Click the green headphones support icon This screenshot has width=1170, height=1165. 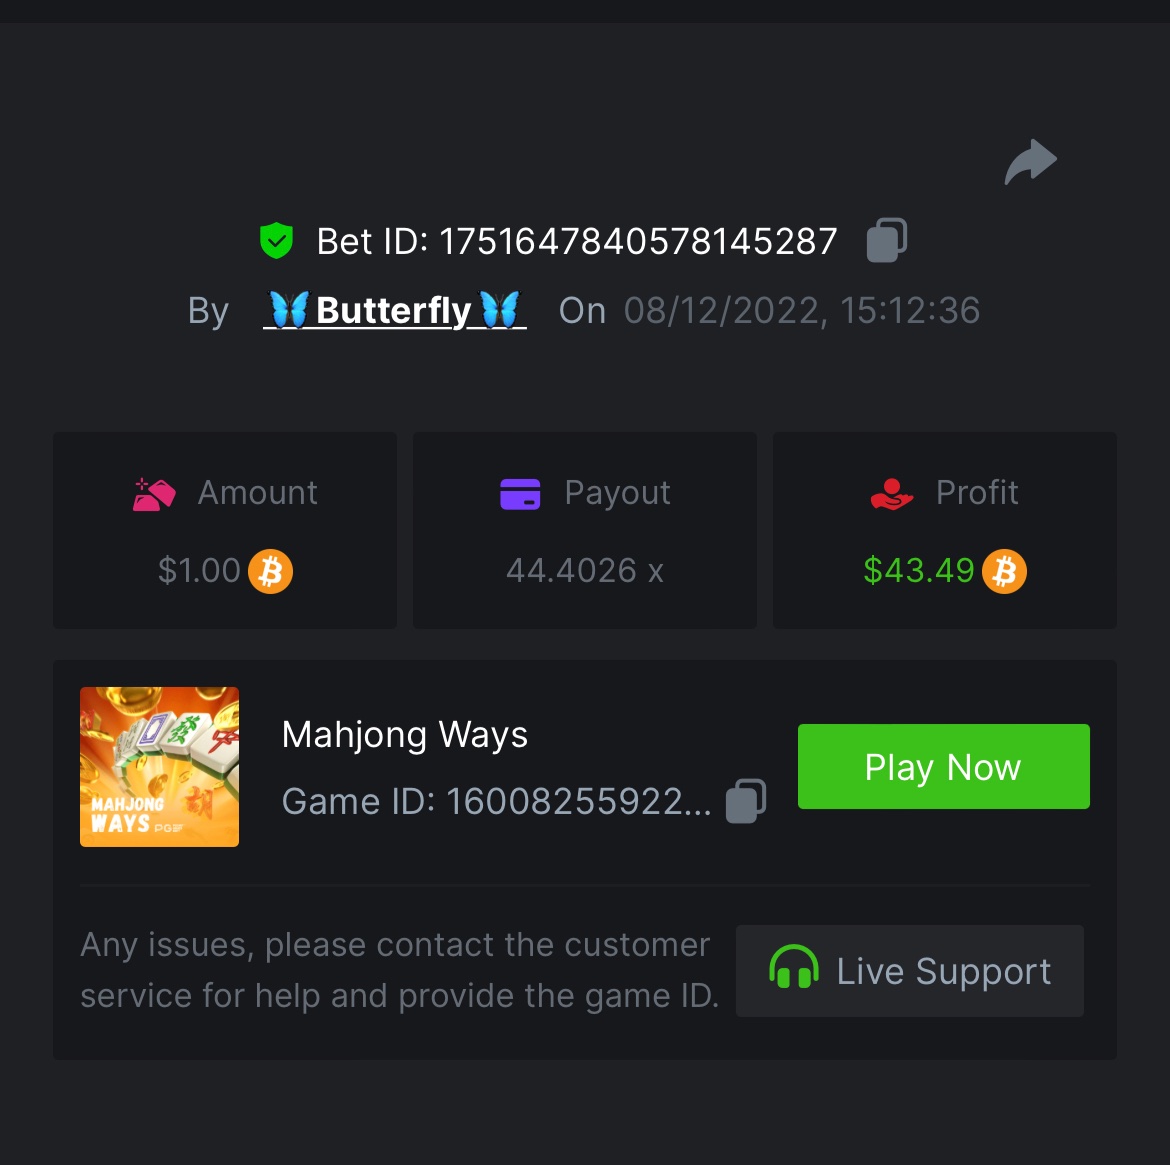(x=794, y=969)
